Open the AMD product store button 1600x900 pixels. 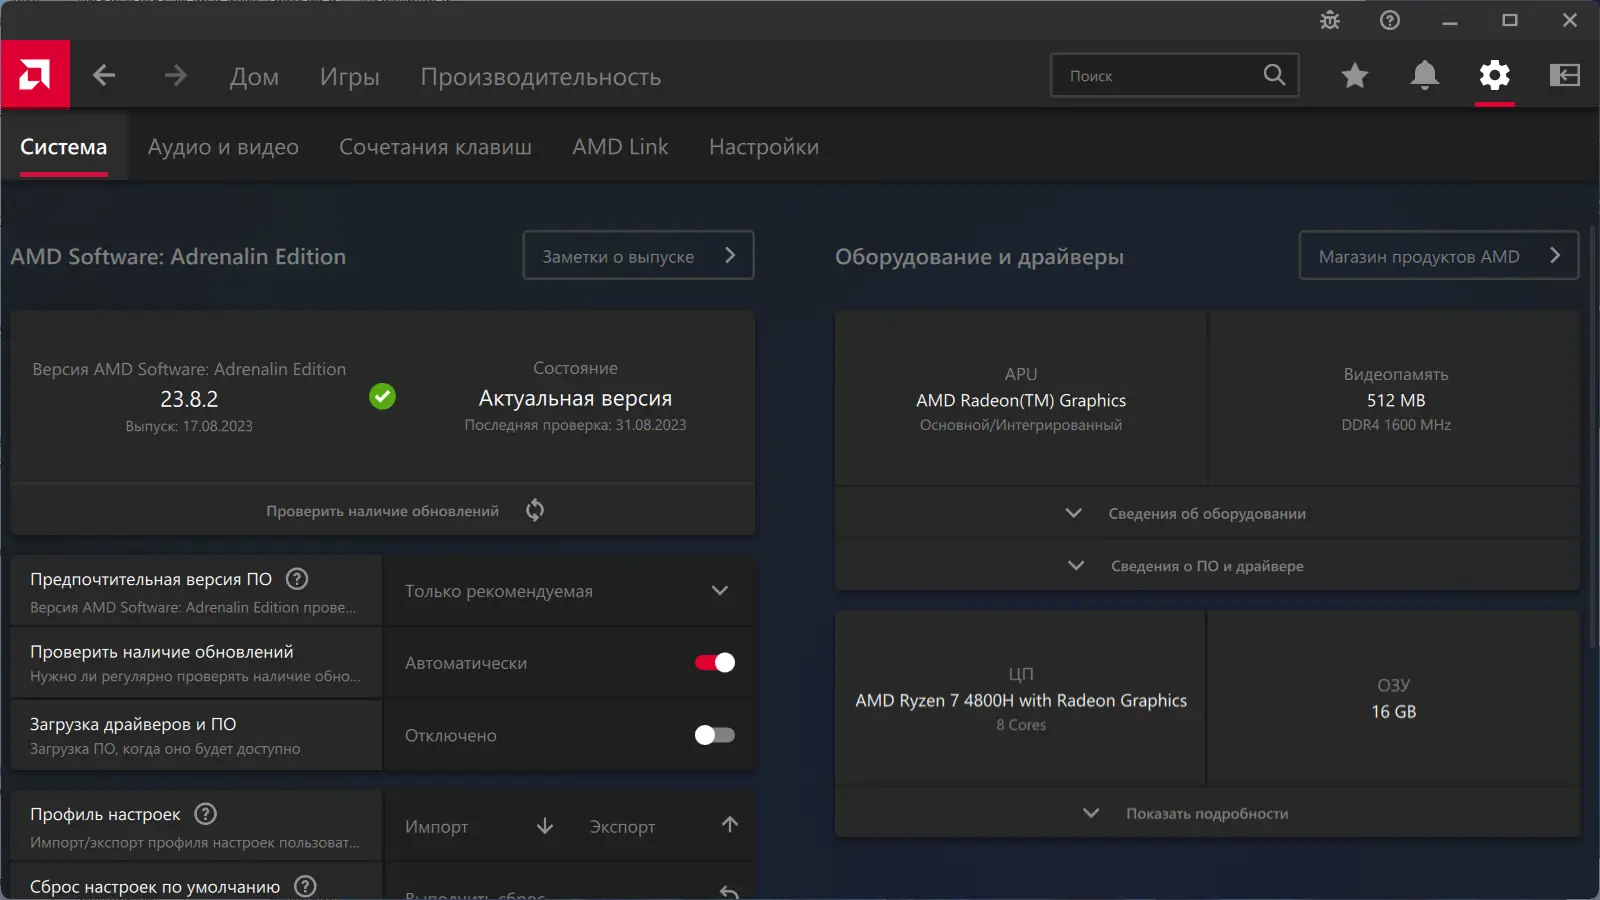click(1438, 256)
